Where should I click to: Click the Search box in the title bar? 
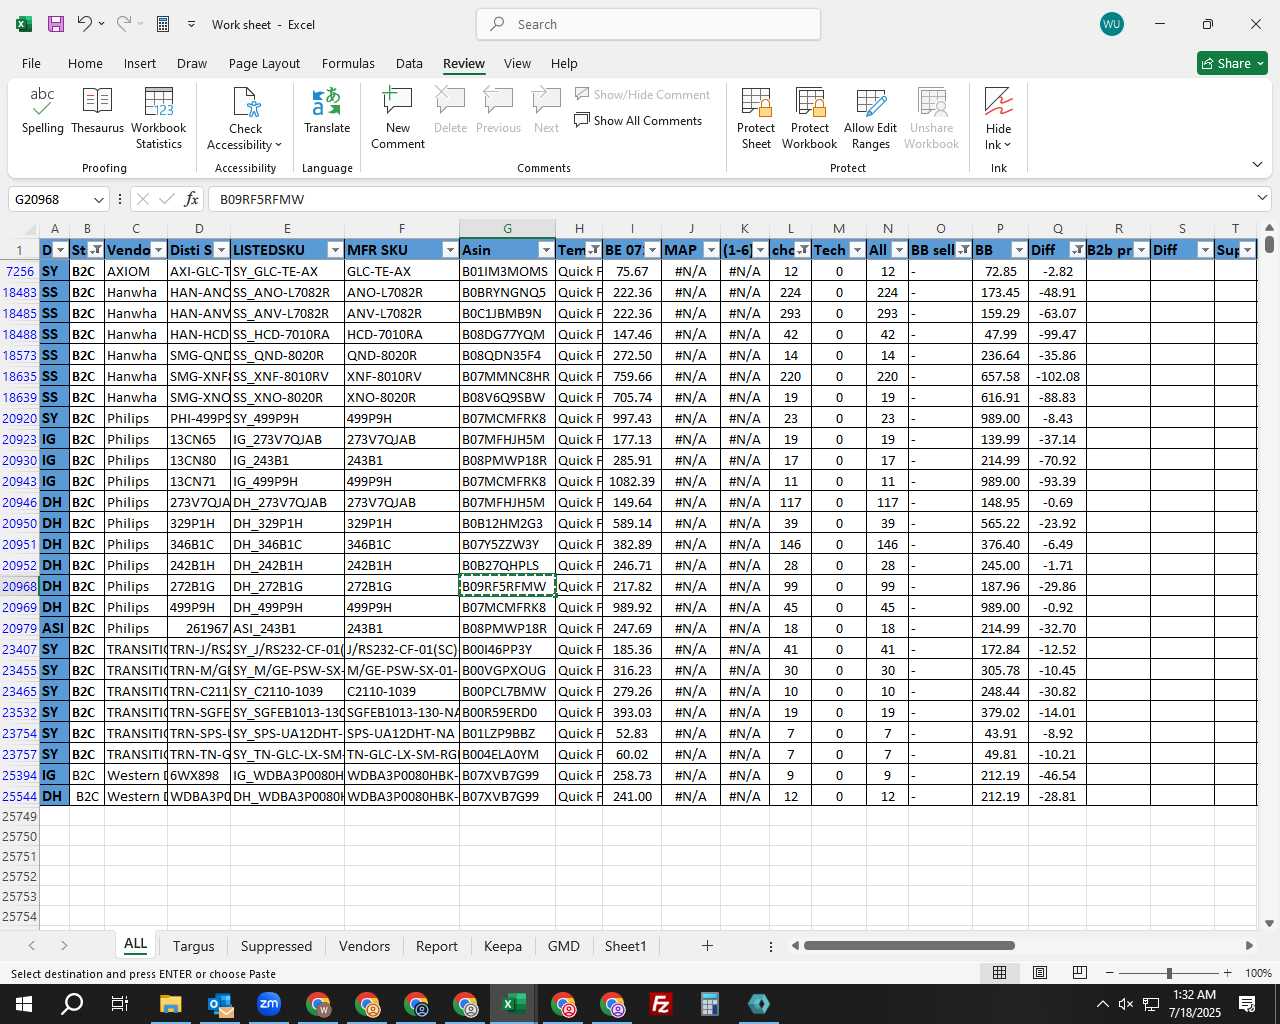click(x=648, y=24)
